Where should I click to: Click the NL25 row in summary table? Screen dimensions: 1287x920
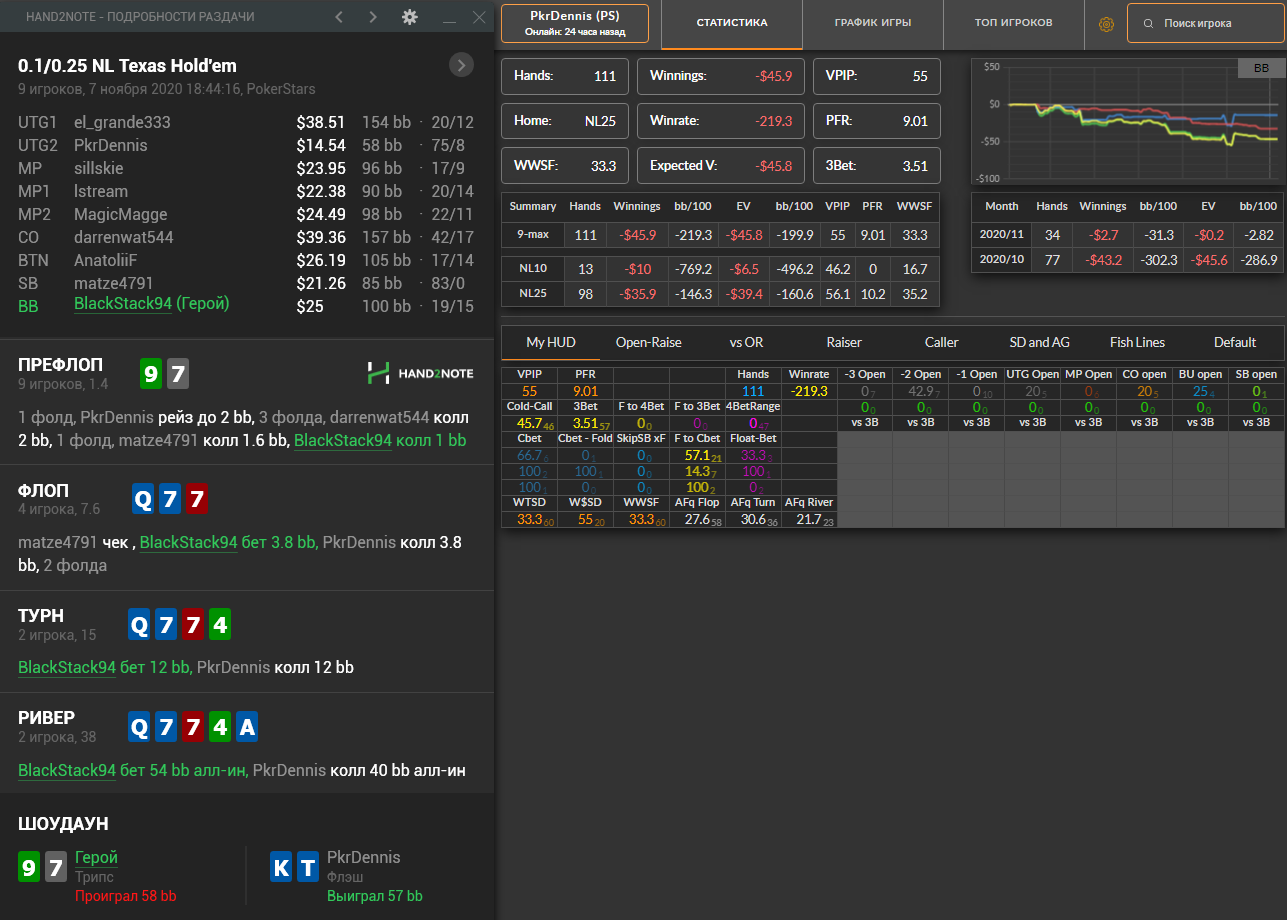coord(720,294)
